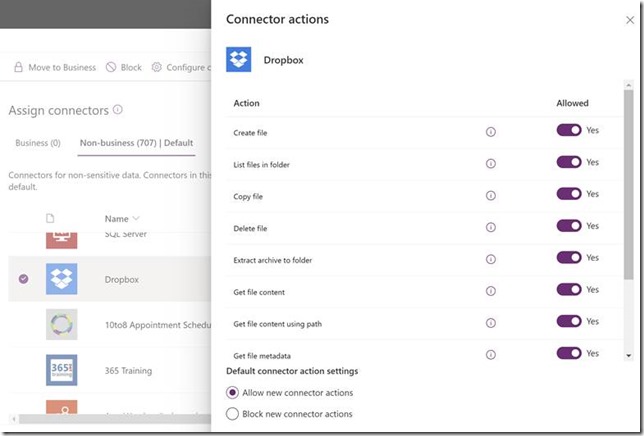Select the Dropbox connector name
This screenshot has height=436, width=644.
[122, 280]
